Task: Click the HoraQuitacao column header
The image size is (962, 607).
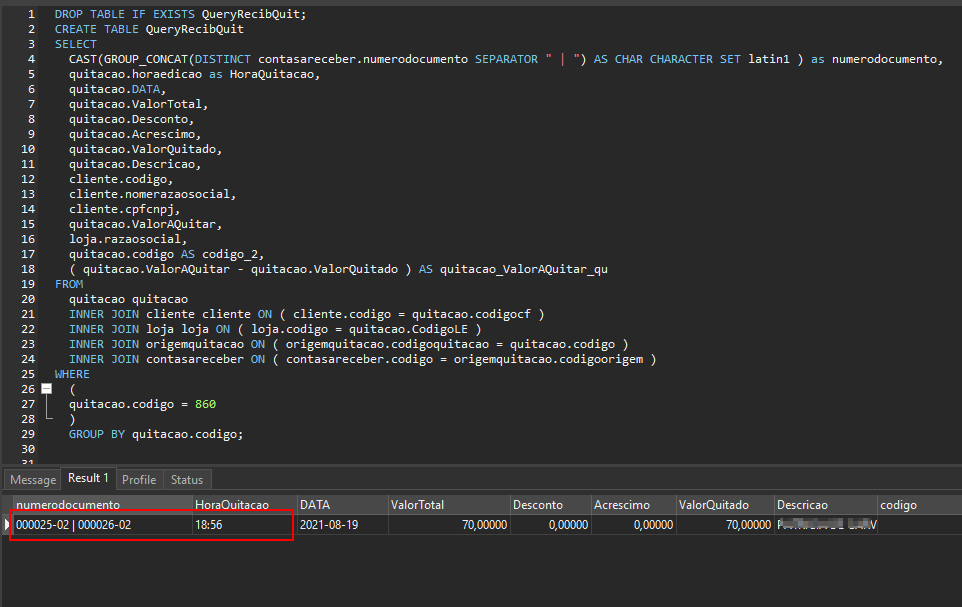Action: pos(244,505)
